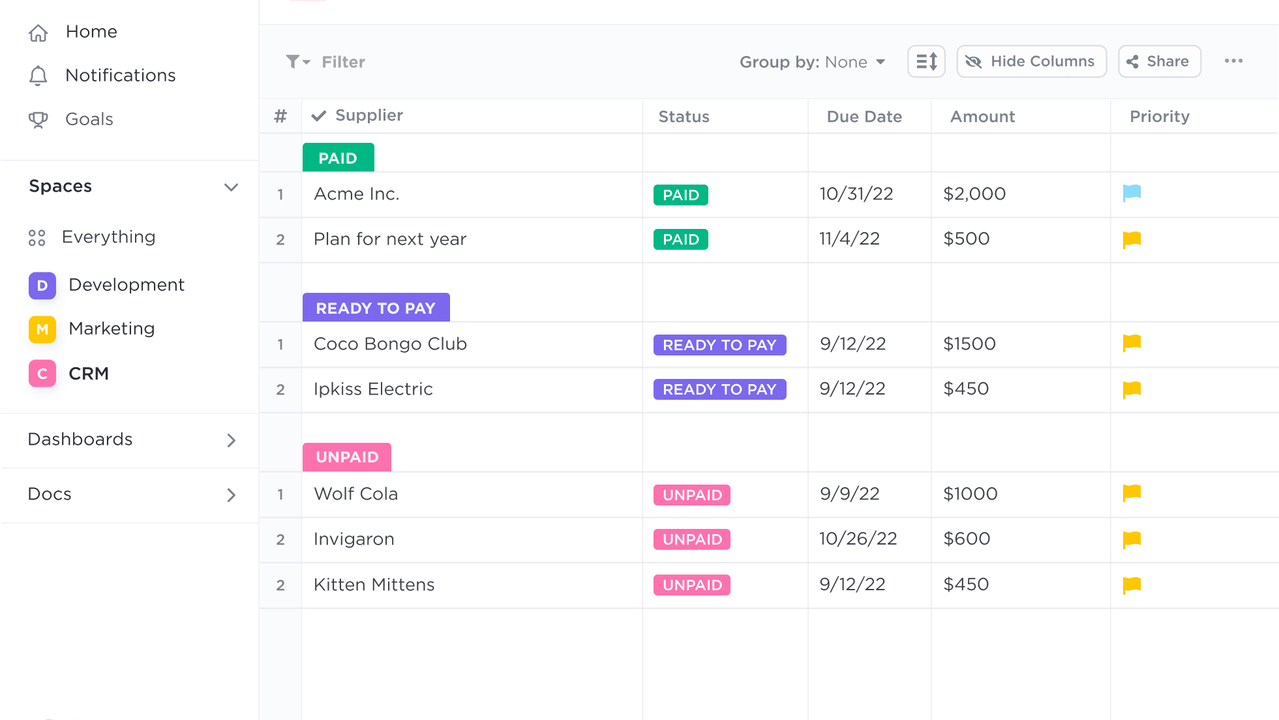Open Goals from the sidebar
This screenshot has width=1279, height=720.
(x=90, y=119)
